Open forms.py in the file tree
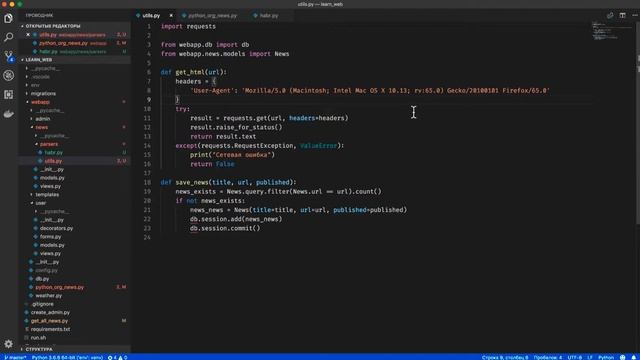This screenshot has width=640, height=360. point(50,237)
